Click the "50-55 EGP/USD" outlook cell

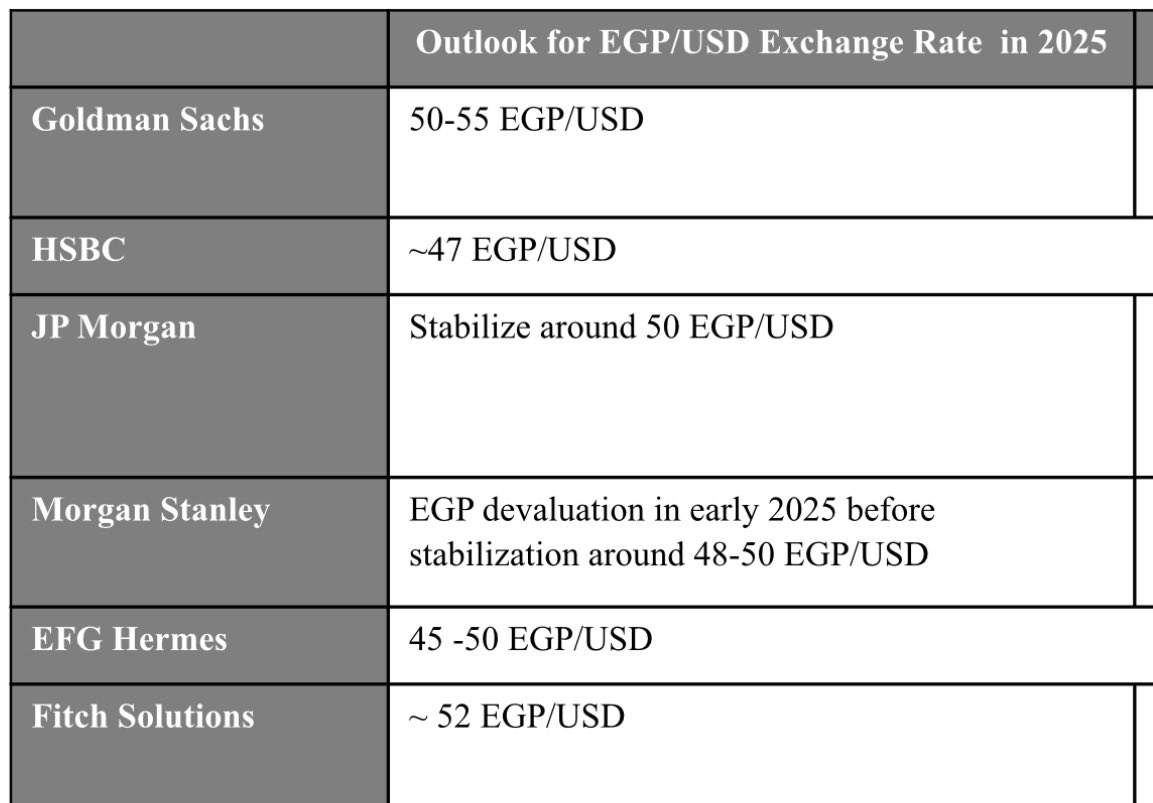[x=527, y=120]
